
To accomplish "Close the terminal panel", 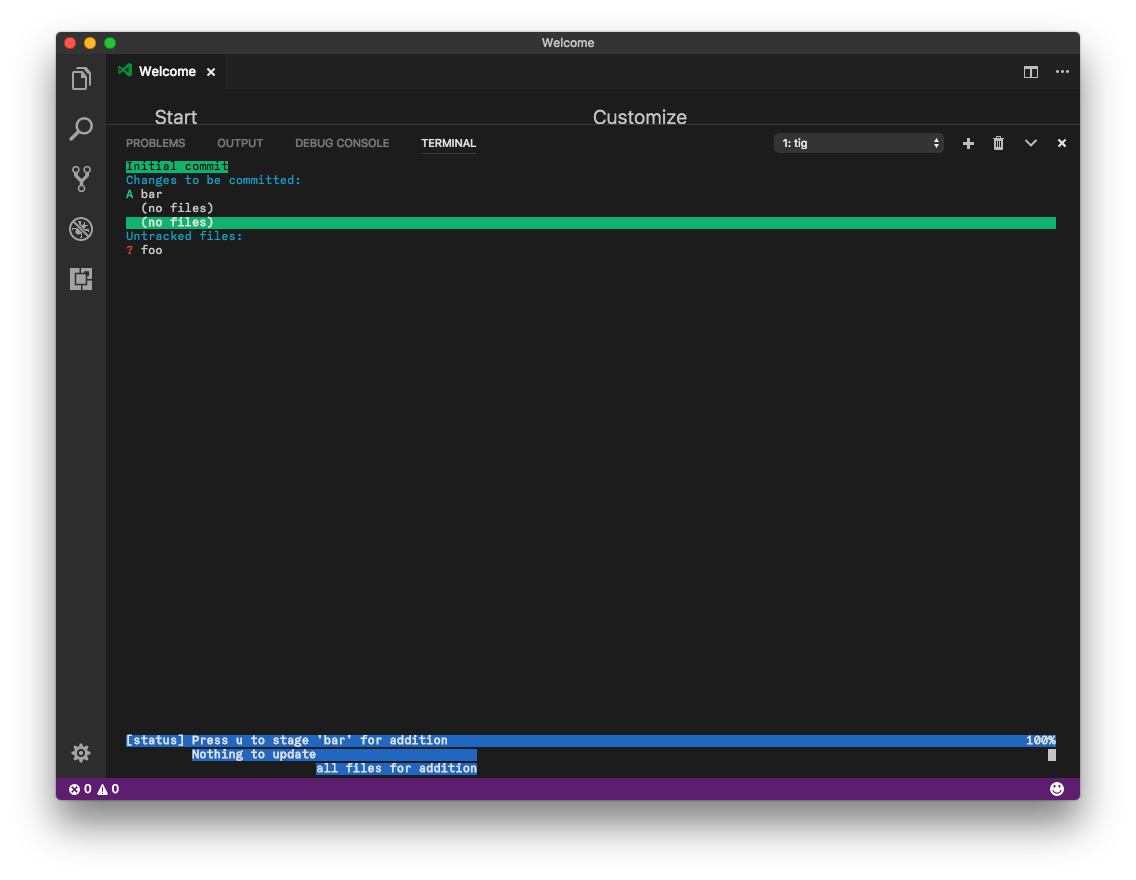I will (x=1061, y=143).
